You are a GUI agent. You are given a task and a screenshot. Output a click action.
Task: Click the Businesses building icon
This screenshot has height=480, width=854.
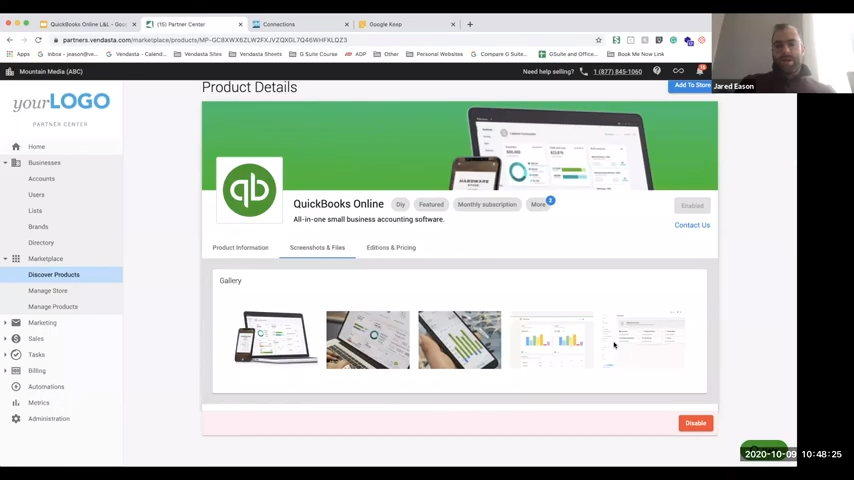coord(16,163)
